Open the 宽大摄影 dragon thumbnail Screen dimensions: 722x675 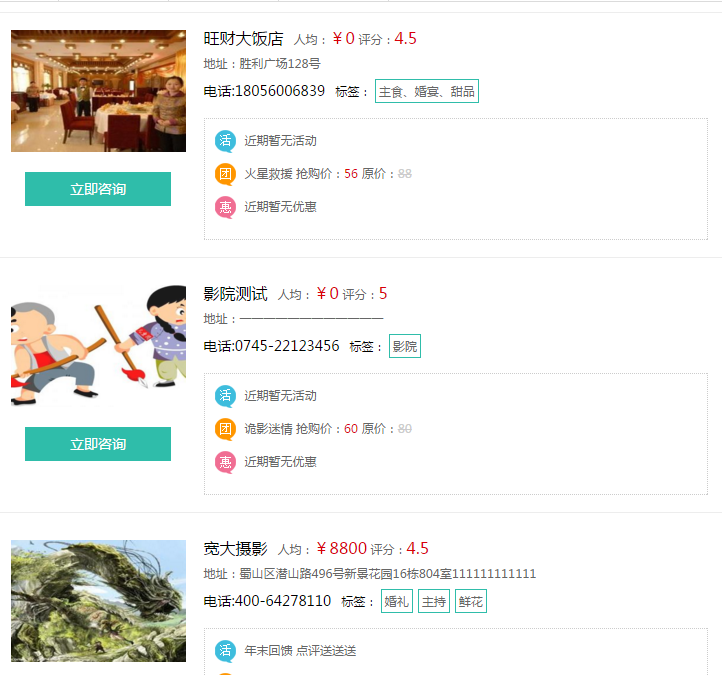coord(99,601)
